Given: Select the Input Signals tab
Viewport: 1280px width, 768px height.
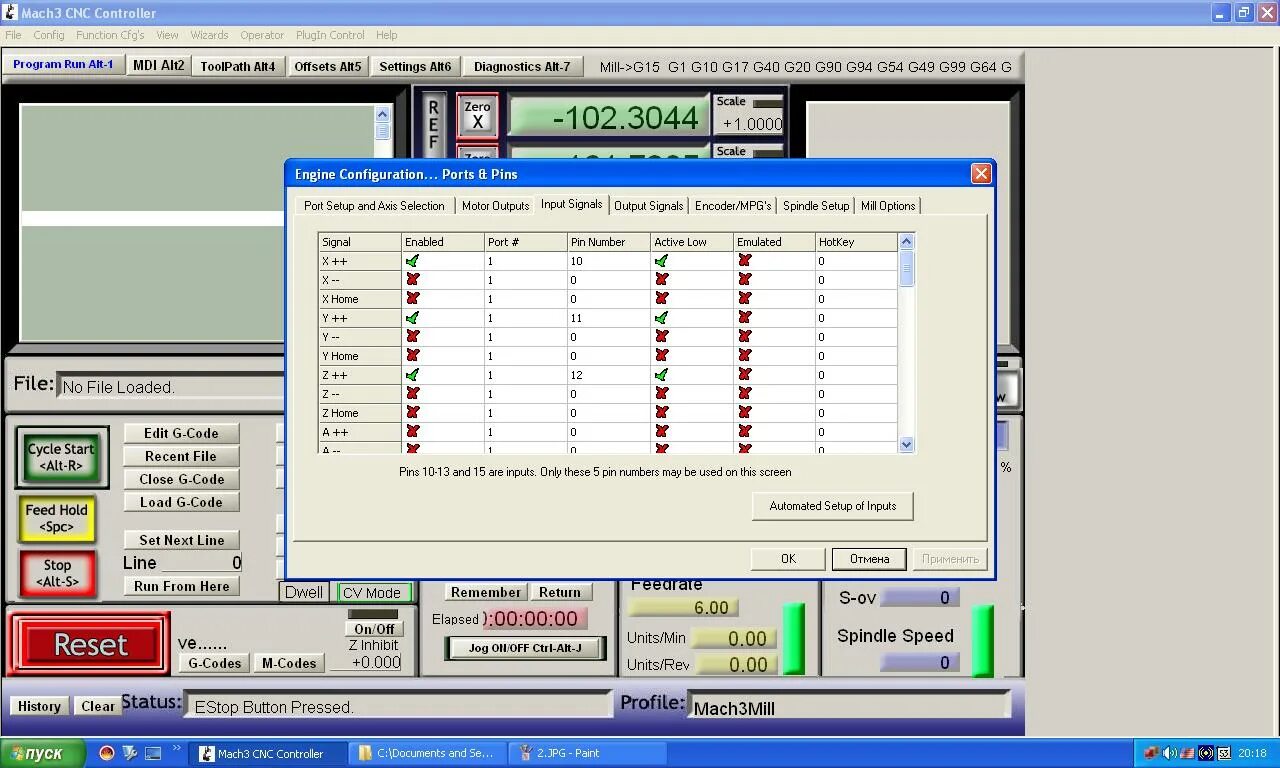Looking at the screenshot, I should [572, 204].
